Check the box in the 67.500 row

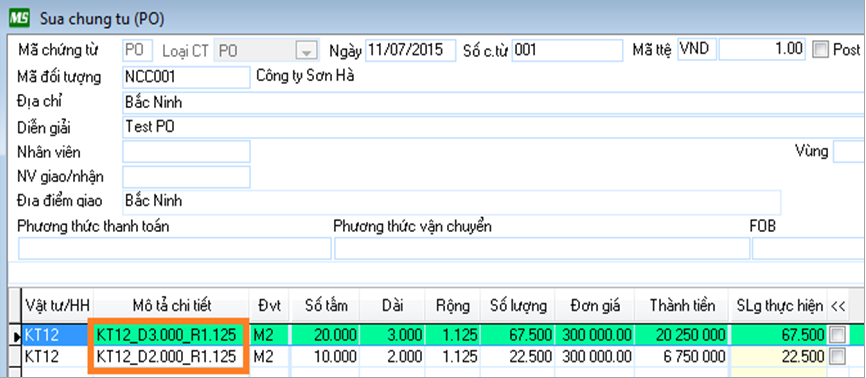pos(838,335)
